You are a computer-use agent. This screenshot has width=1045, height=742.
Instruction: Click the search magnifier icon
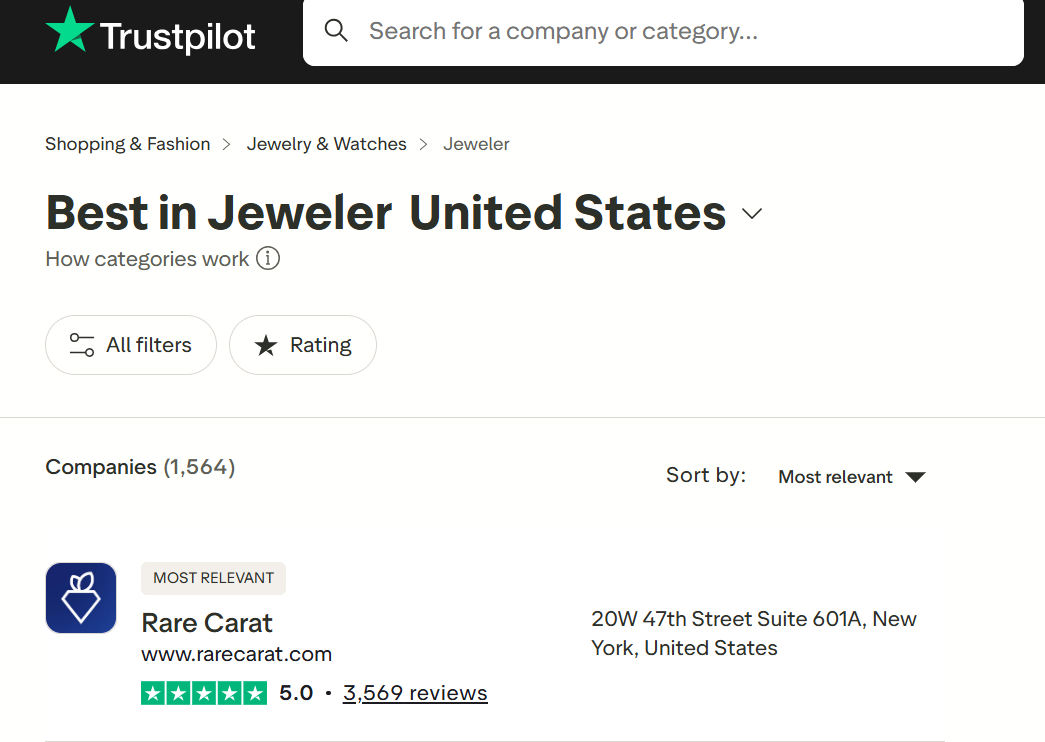[336, 31]
